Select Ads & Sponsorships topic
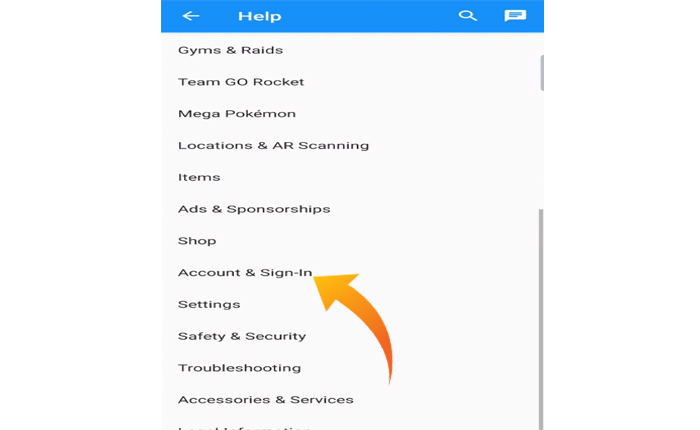This screenshot has width=700, height=430. pyautogui.click(x=254, y=209)
